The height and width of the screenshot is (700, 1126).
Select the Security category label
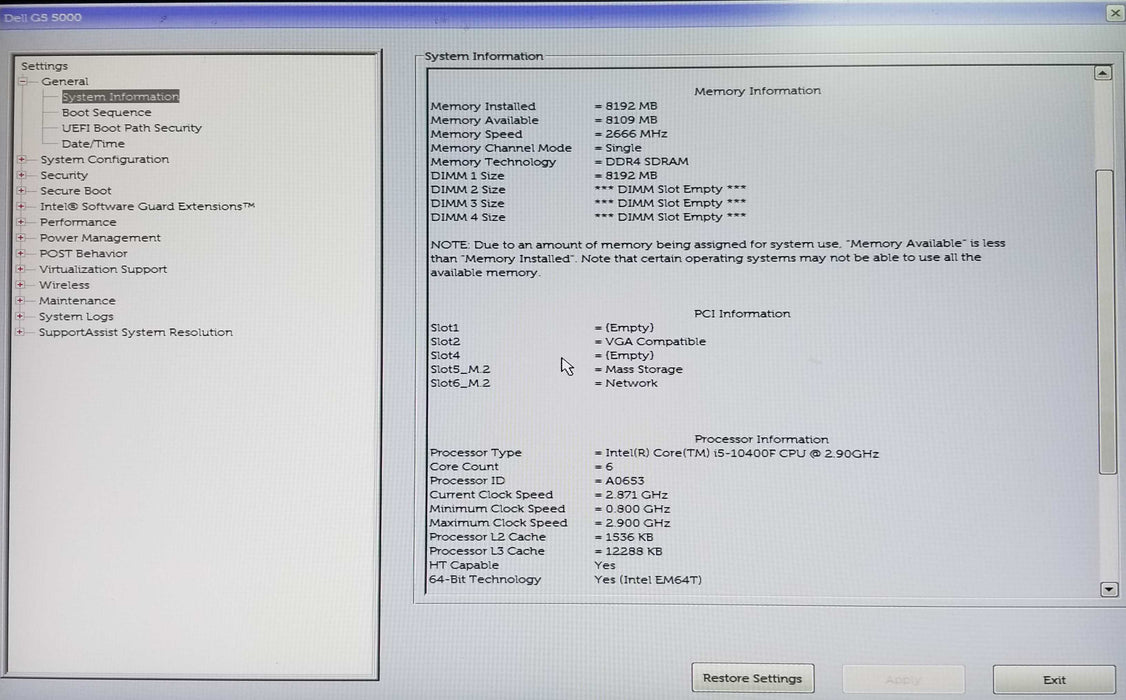[63, 175]
